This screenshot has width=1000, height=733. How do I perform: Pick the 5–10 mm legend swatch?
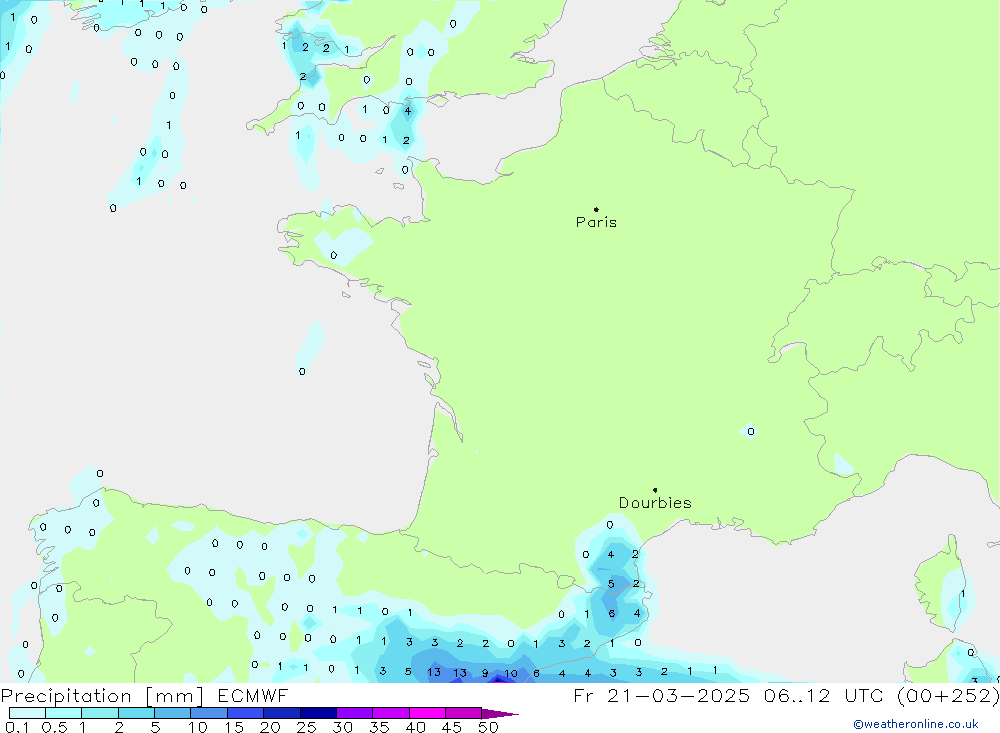[173, 713]
